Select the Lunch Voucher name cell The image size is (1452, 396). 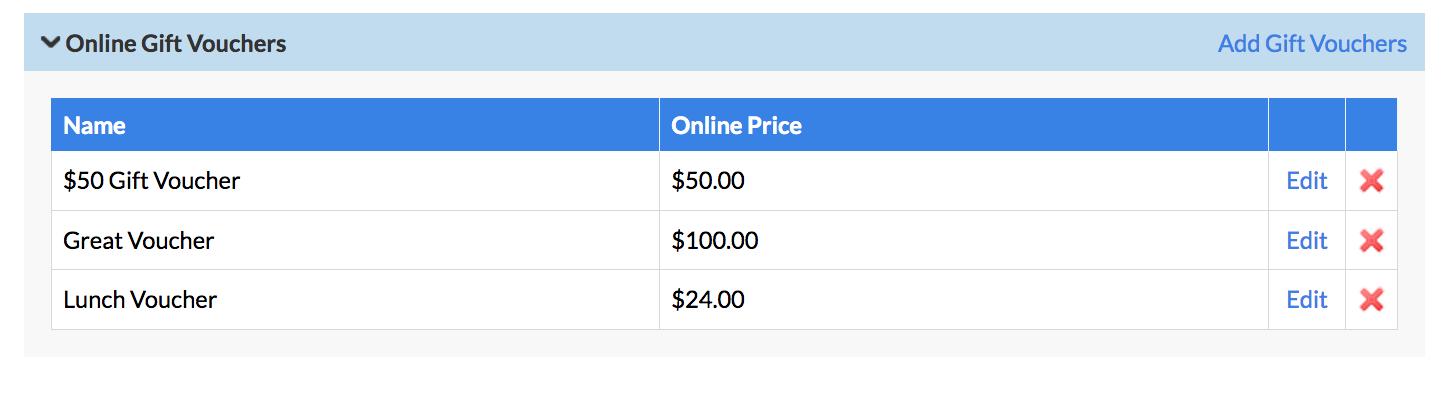(x=355, y=299)
